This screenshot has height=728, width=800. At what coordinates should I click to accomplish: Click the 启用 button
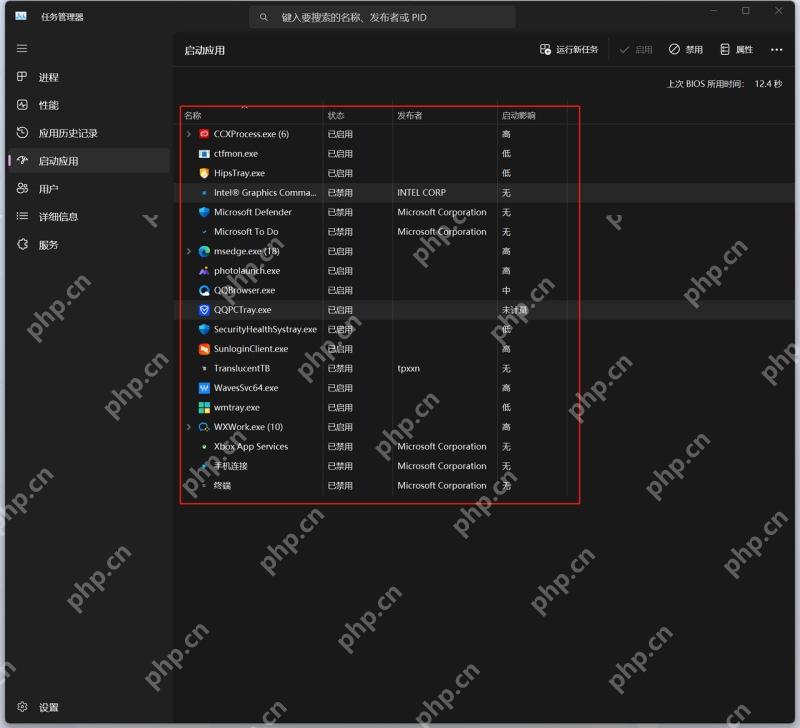click(x=636, y=49)
